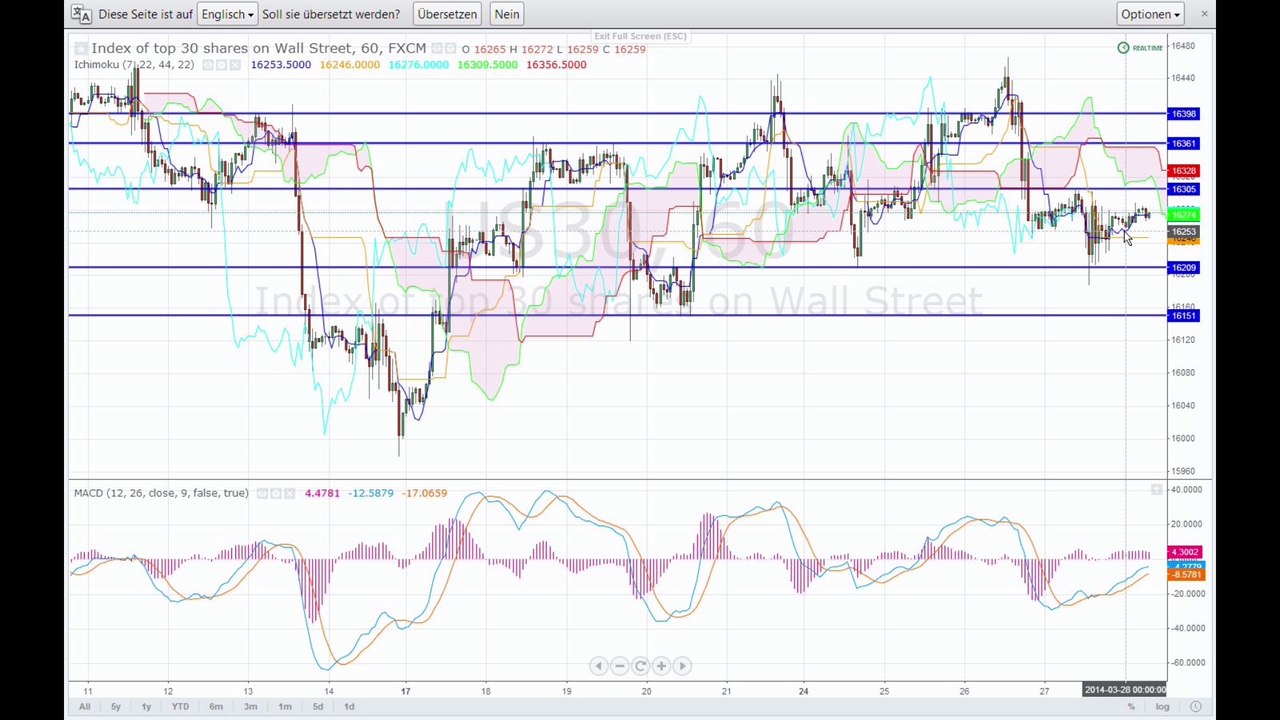
Task: Open the Englisch language dropdown
Action: point(226,14)
